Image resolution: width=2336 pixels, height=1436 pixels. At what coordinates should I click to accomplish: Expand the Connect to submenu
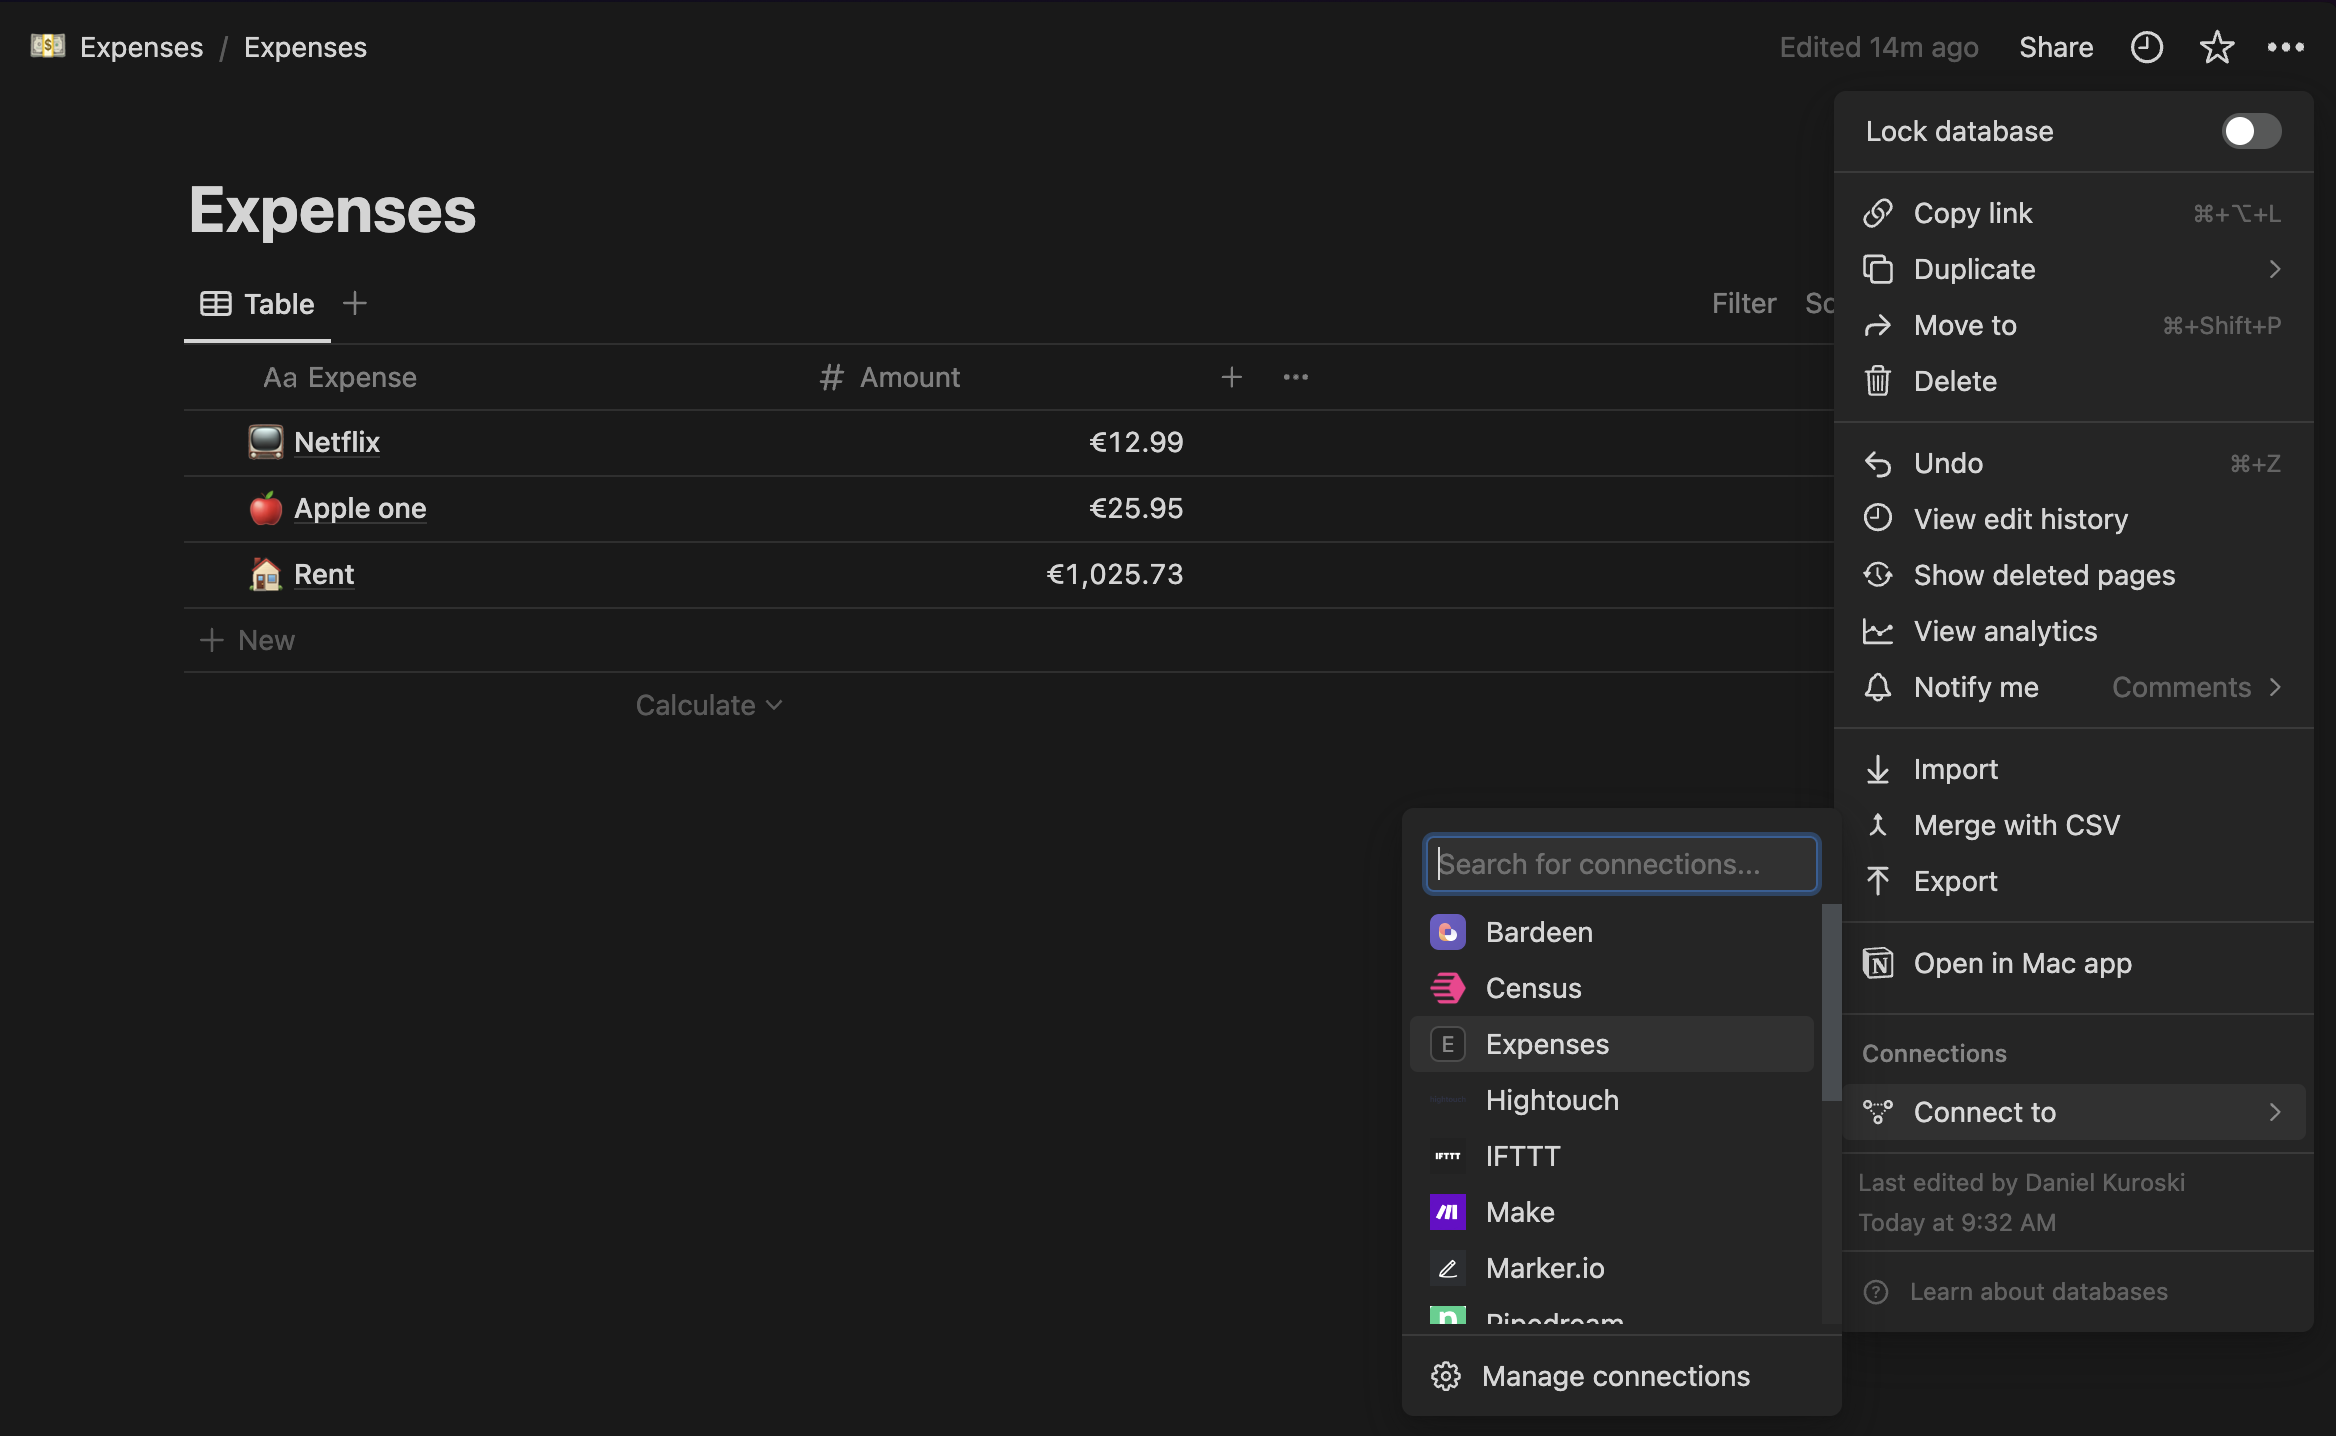pyautogui.click(x=2275, y=1111)
